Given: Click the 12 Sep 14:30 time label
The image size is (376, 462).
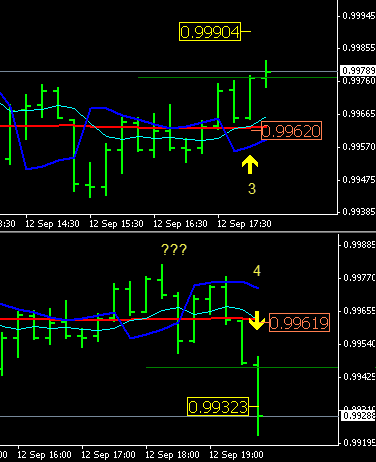Looking at the screenshot, I should (x=52, y=224).
